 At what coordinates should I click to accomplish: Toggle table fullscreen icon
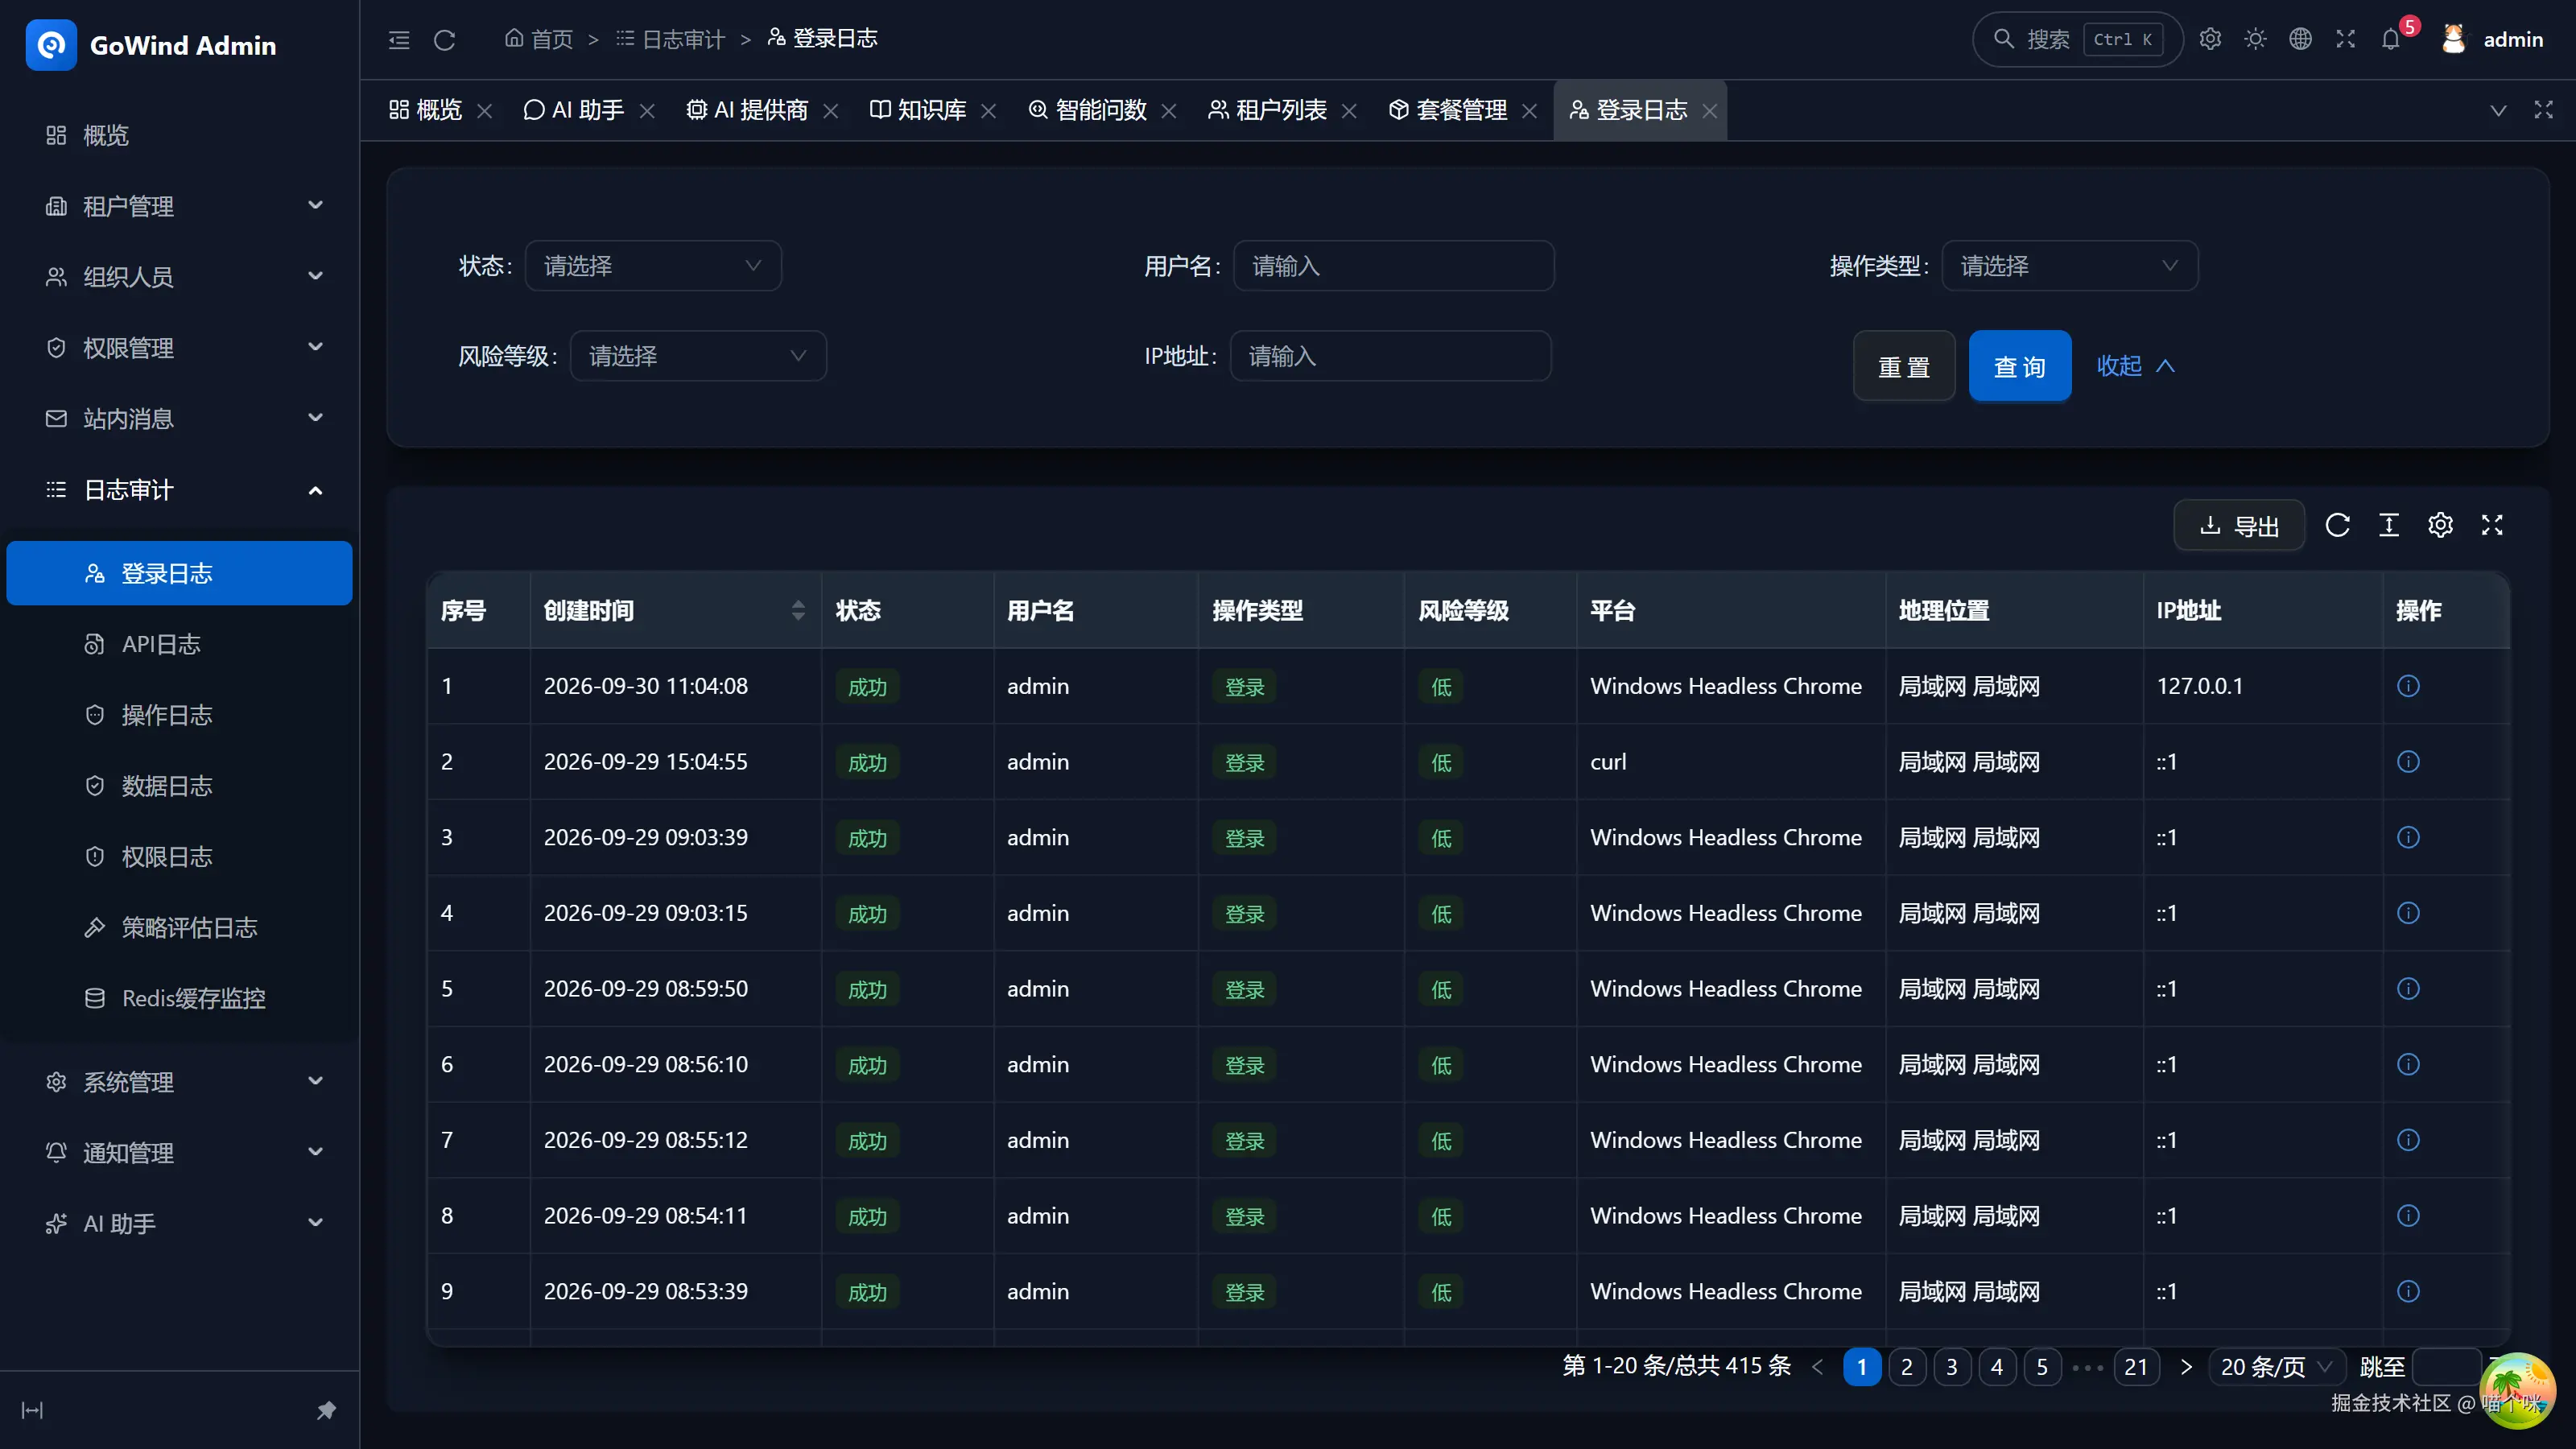pos(2492,525)
